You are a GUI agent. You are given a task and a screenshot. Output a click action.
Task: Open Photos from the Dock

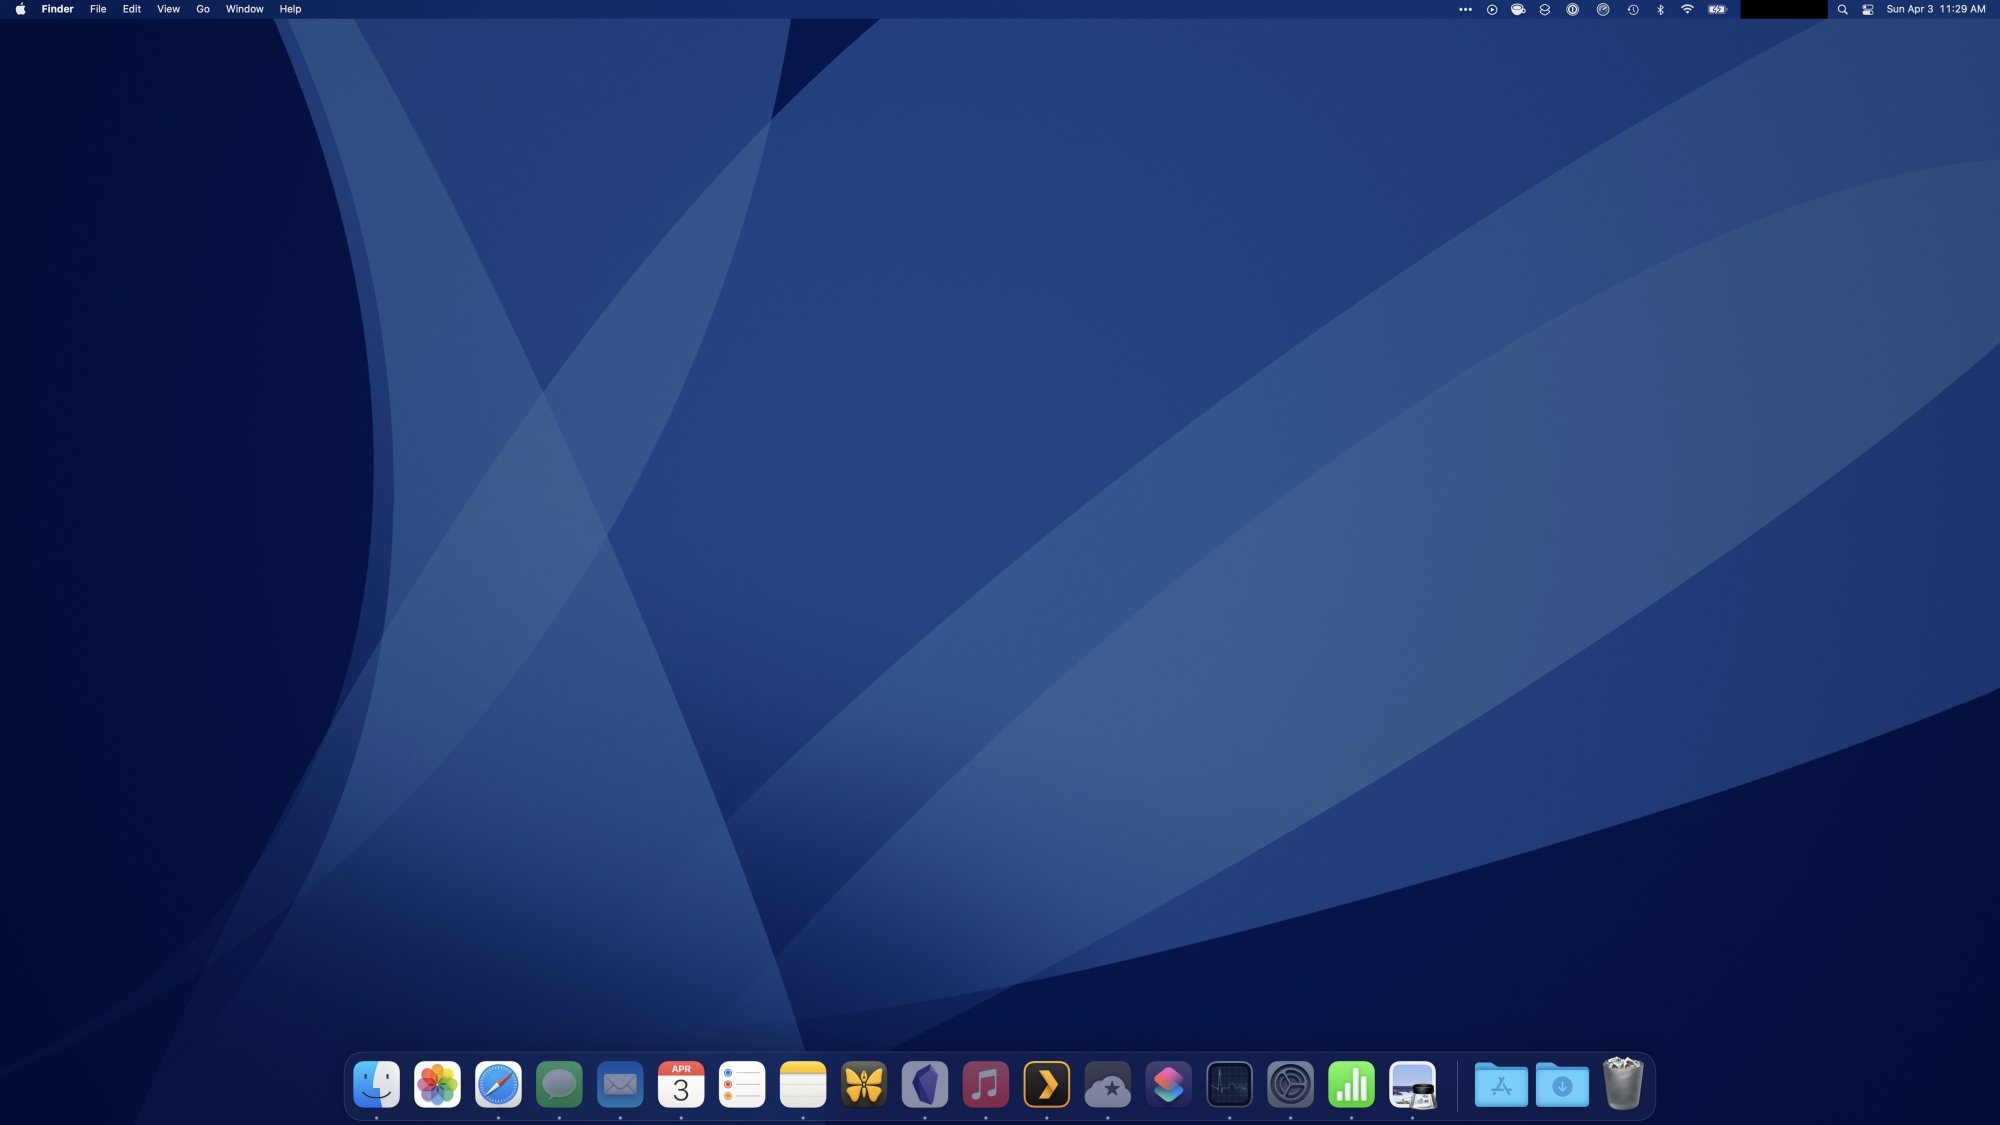[437, 1084]
